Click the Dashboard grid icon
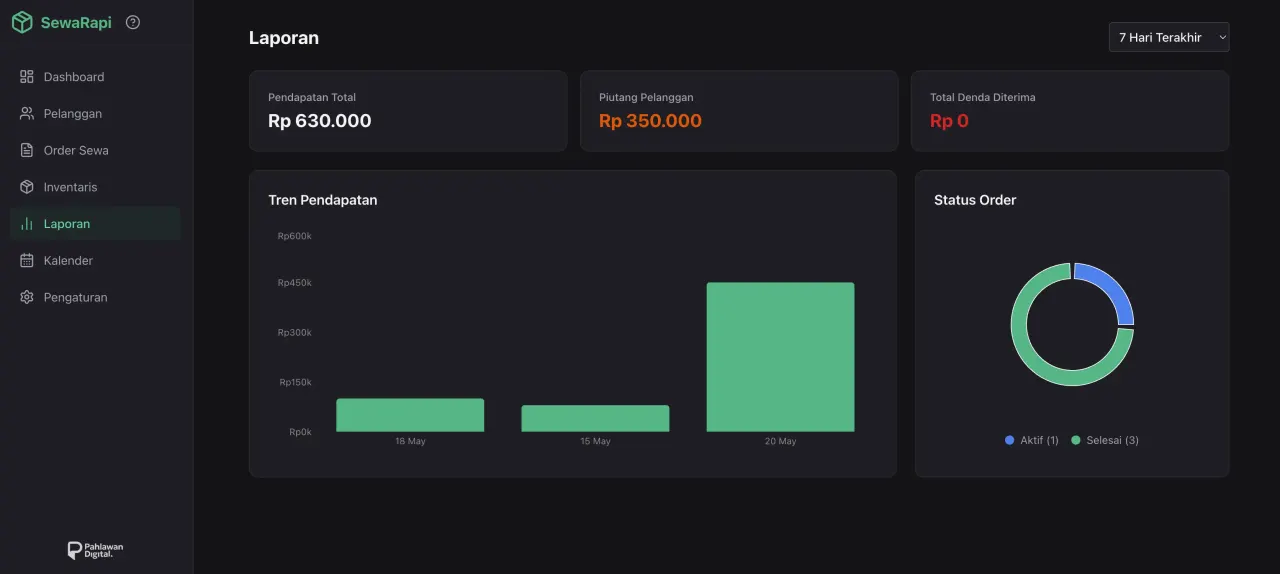 (27, 77)
